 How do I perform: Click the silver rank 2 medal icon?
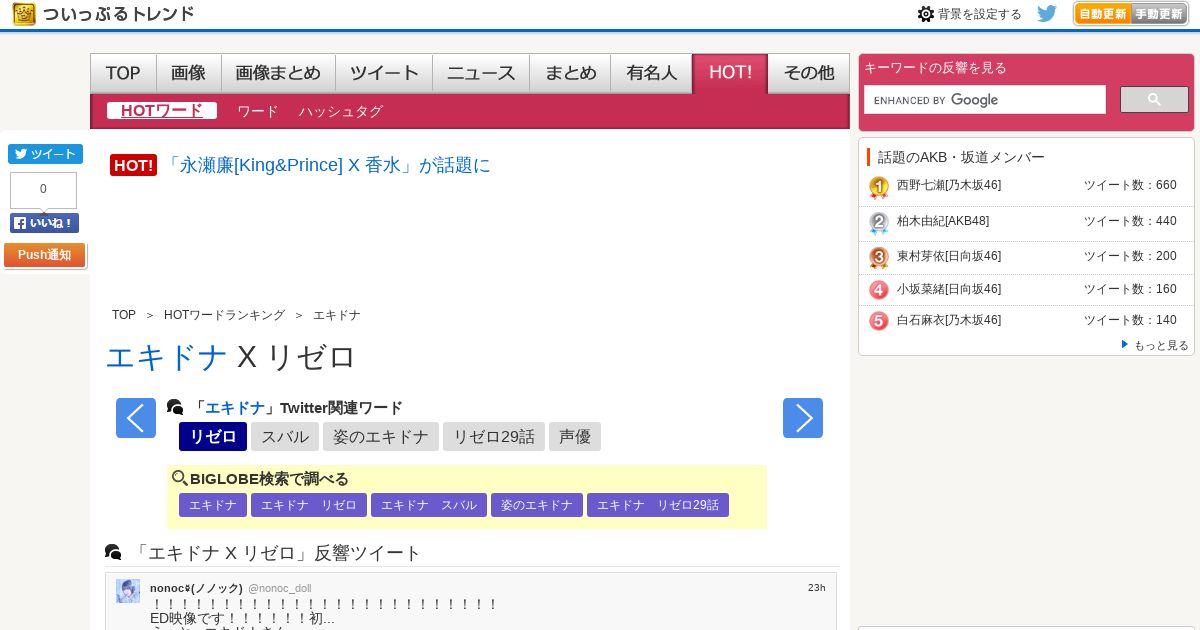pyautogui.click(x=879, y=223)
